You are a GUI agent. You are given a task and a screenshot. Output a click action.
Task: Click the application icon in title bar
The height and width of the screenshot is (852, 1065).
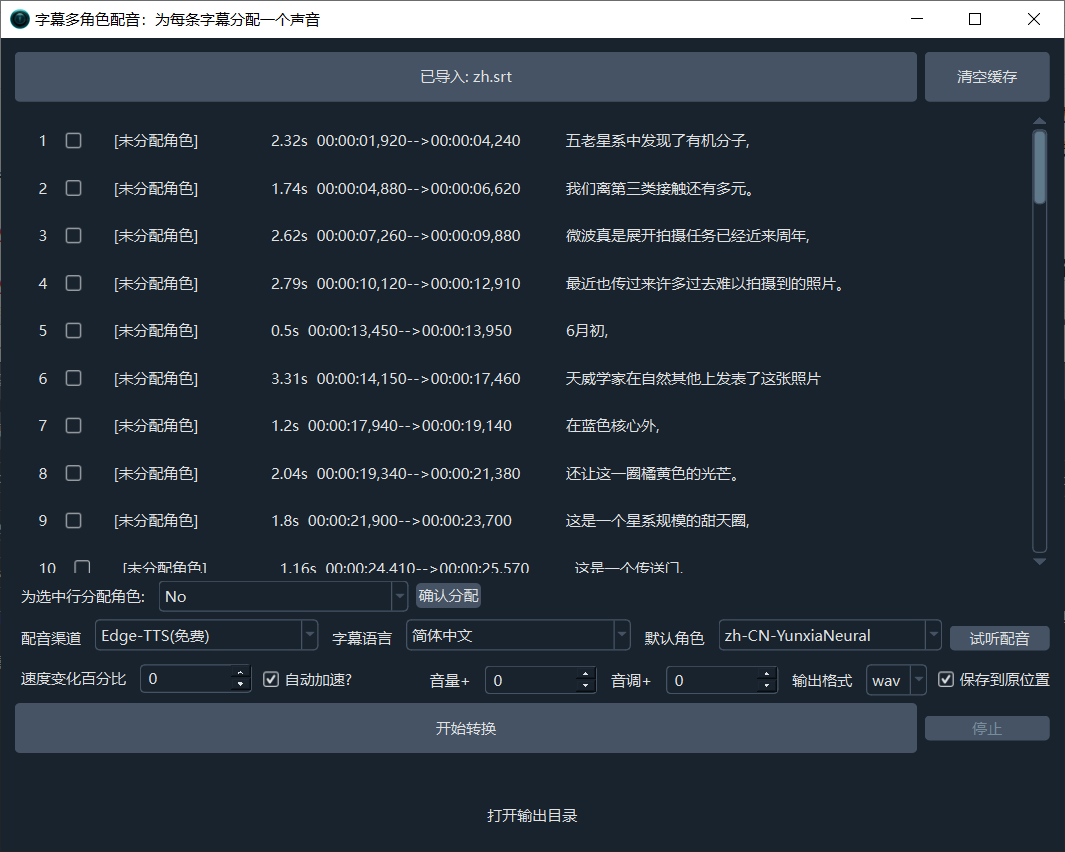(19, 19)
